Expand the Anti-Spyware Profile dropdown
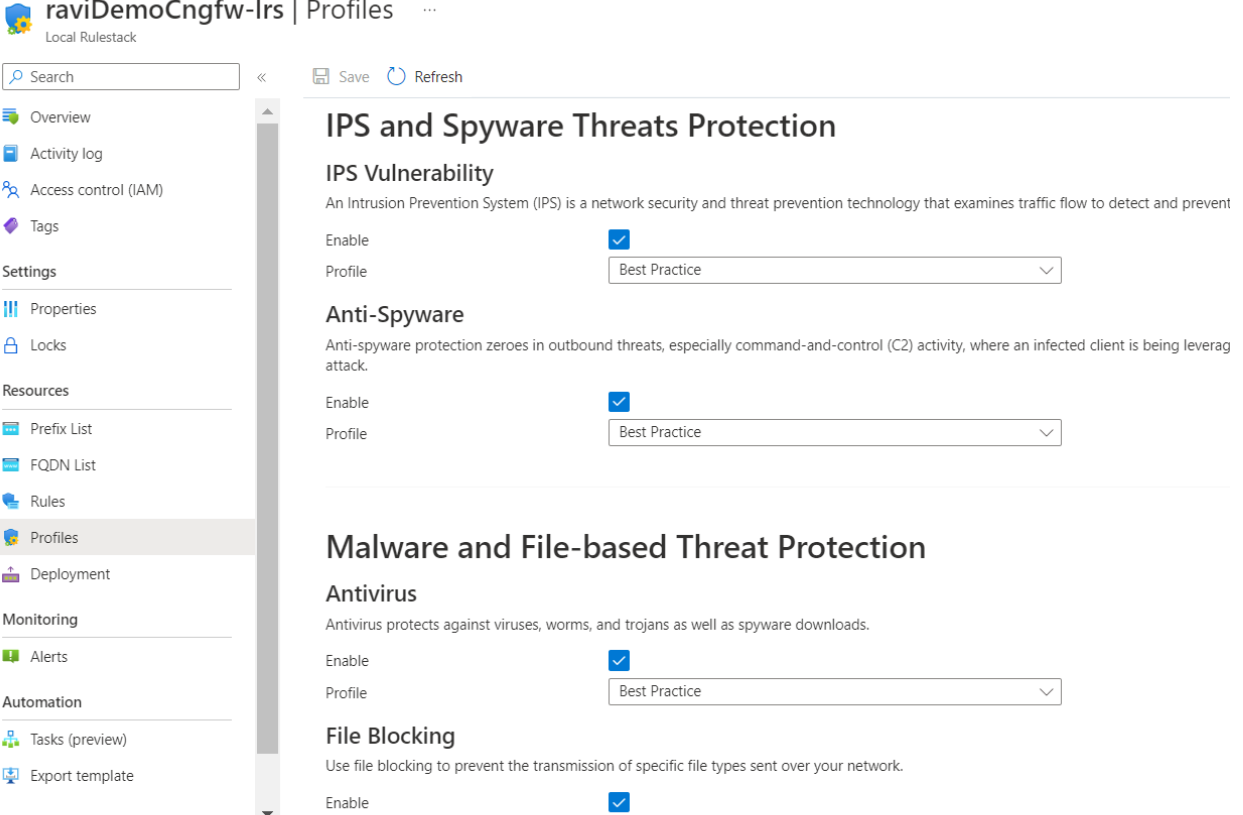 click(x=834, y=432)
